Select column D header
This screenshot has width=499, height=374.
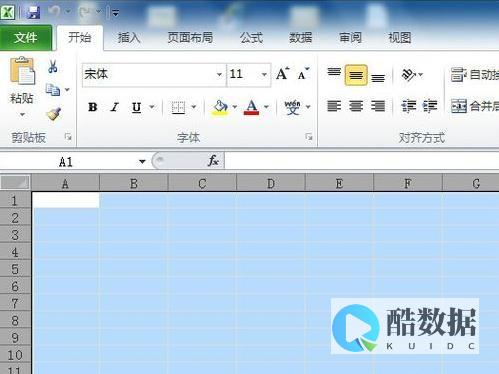click(x=271, y=183)
